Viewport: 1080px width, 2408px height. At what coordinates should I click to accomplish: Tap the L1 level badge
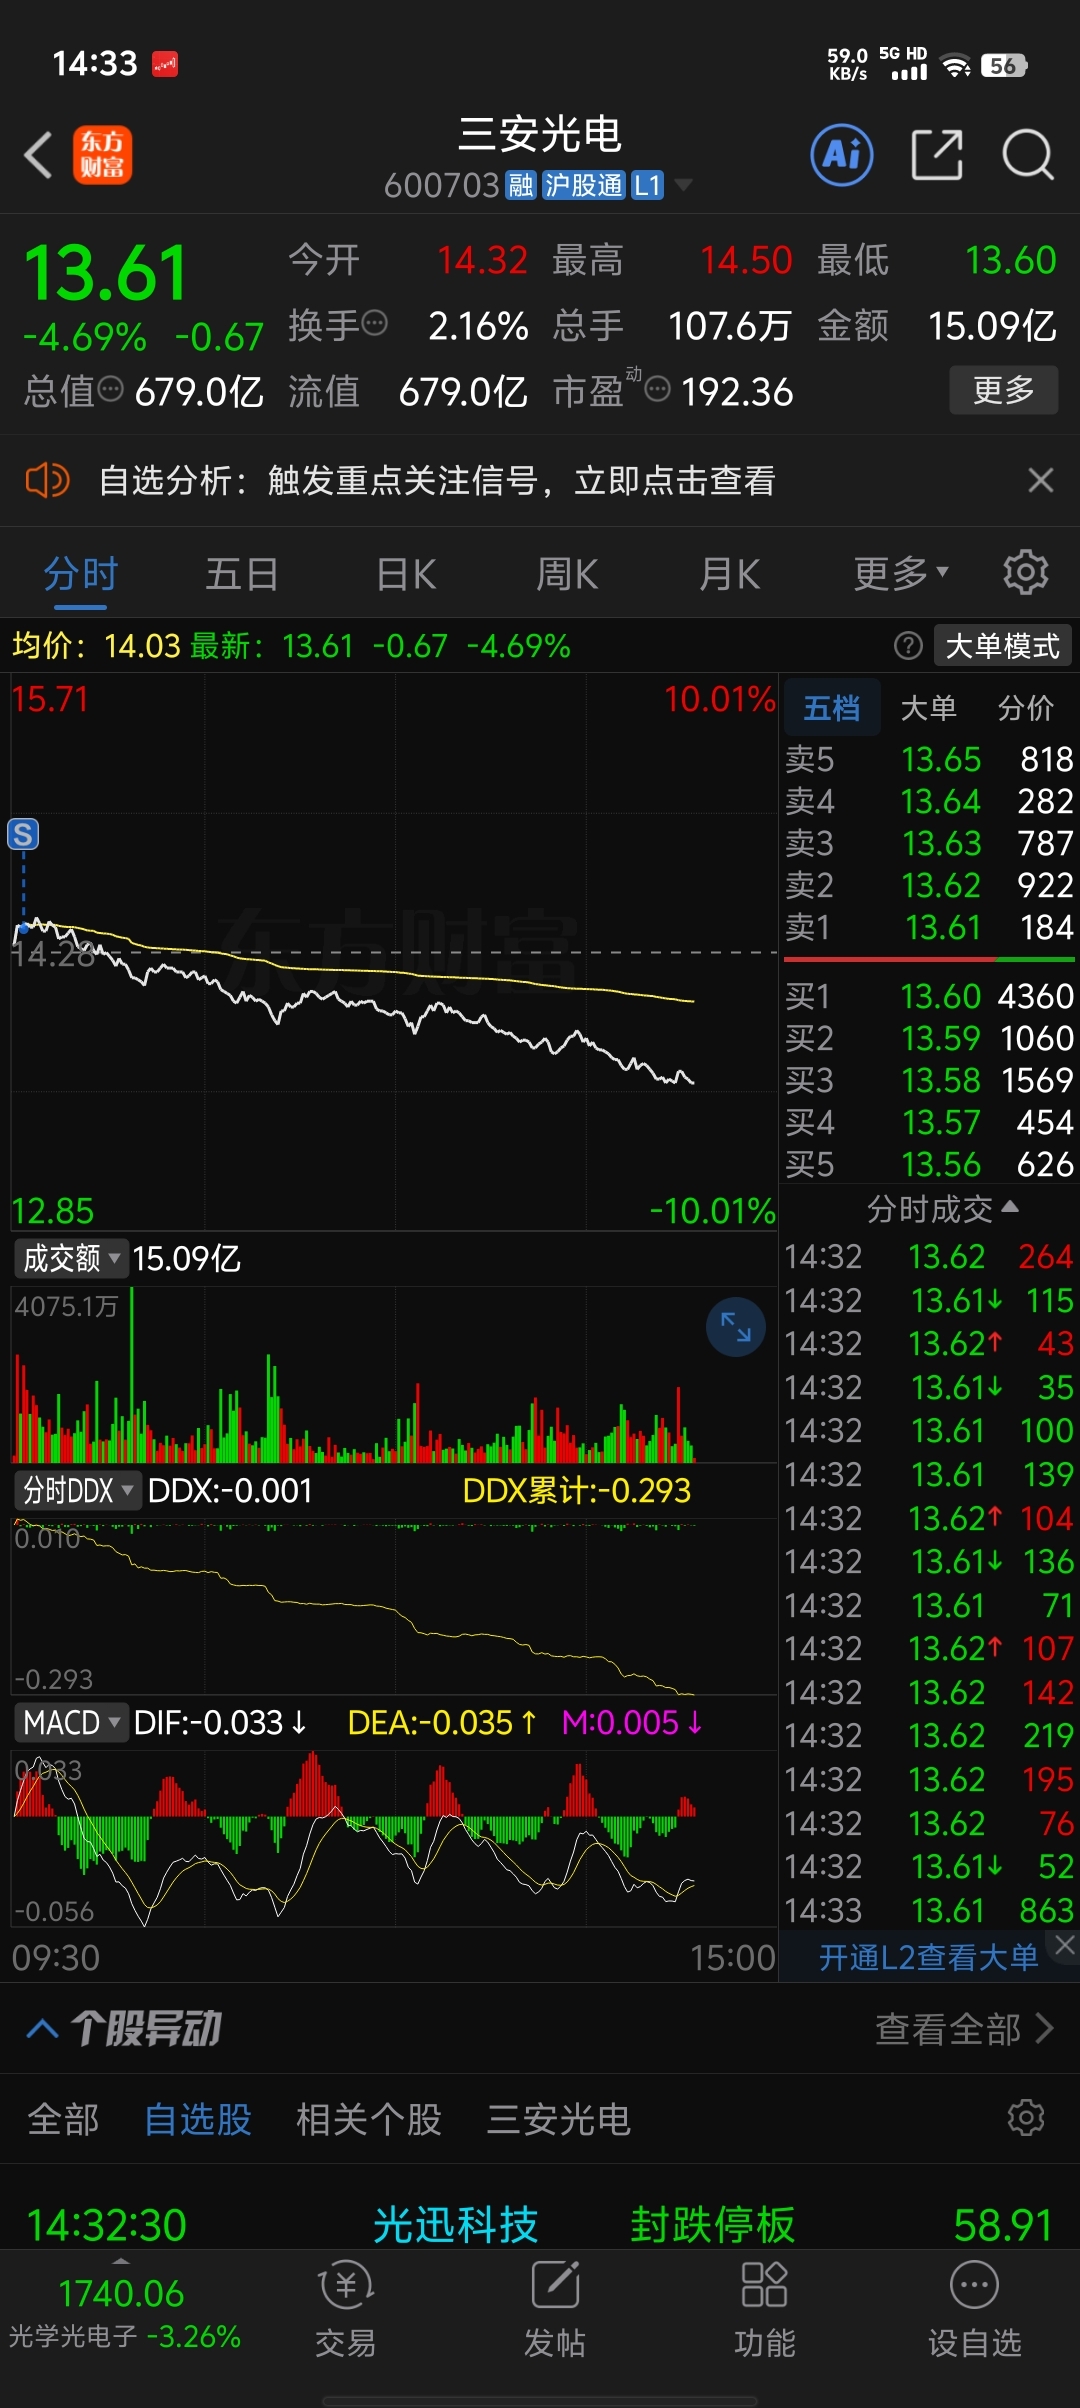[x=648, y=185]
